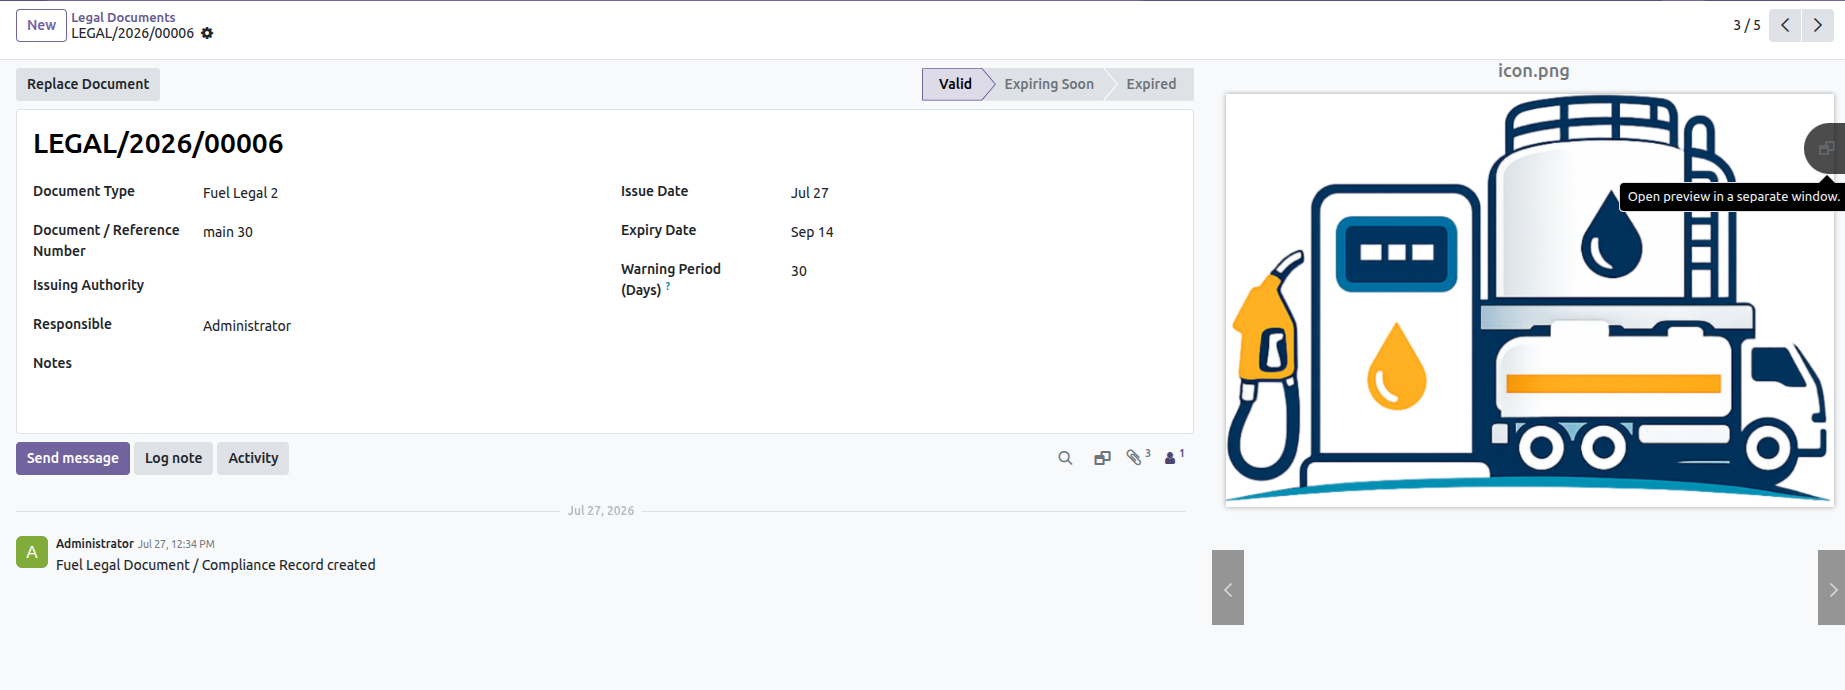Go to the previous record arrow
The height and width of the screenshot is (690, 1845).
pyautogui.click(x=1785, y=25)
